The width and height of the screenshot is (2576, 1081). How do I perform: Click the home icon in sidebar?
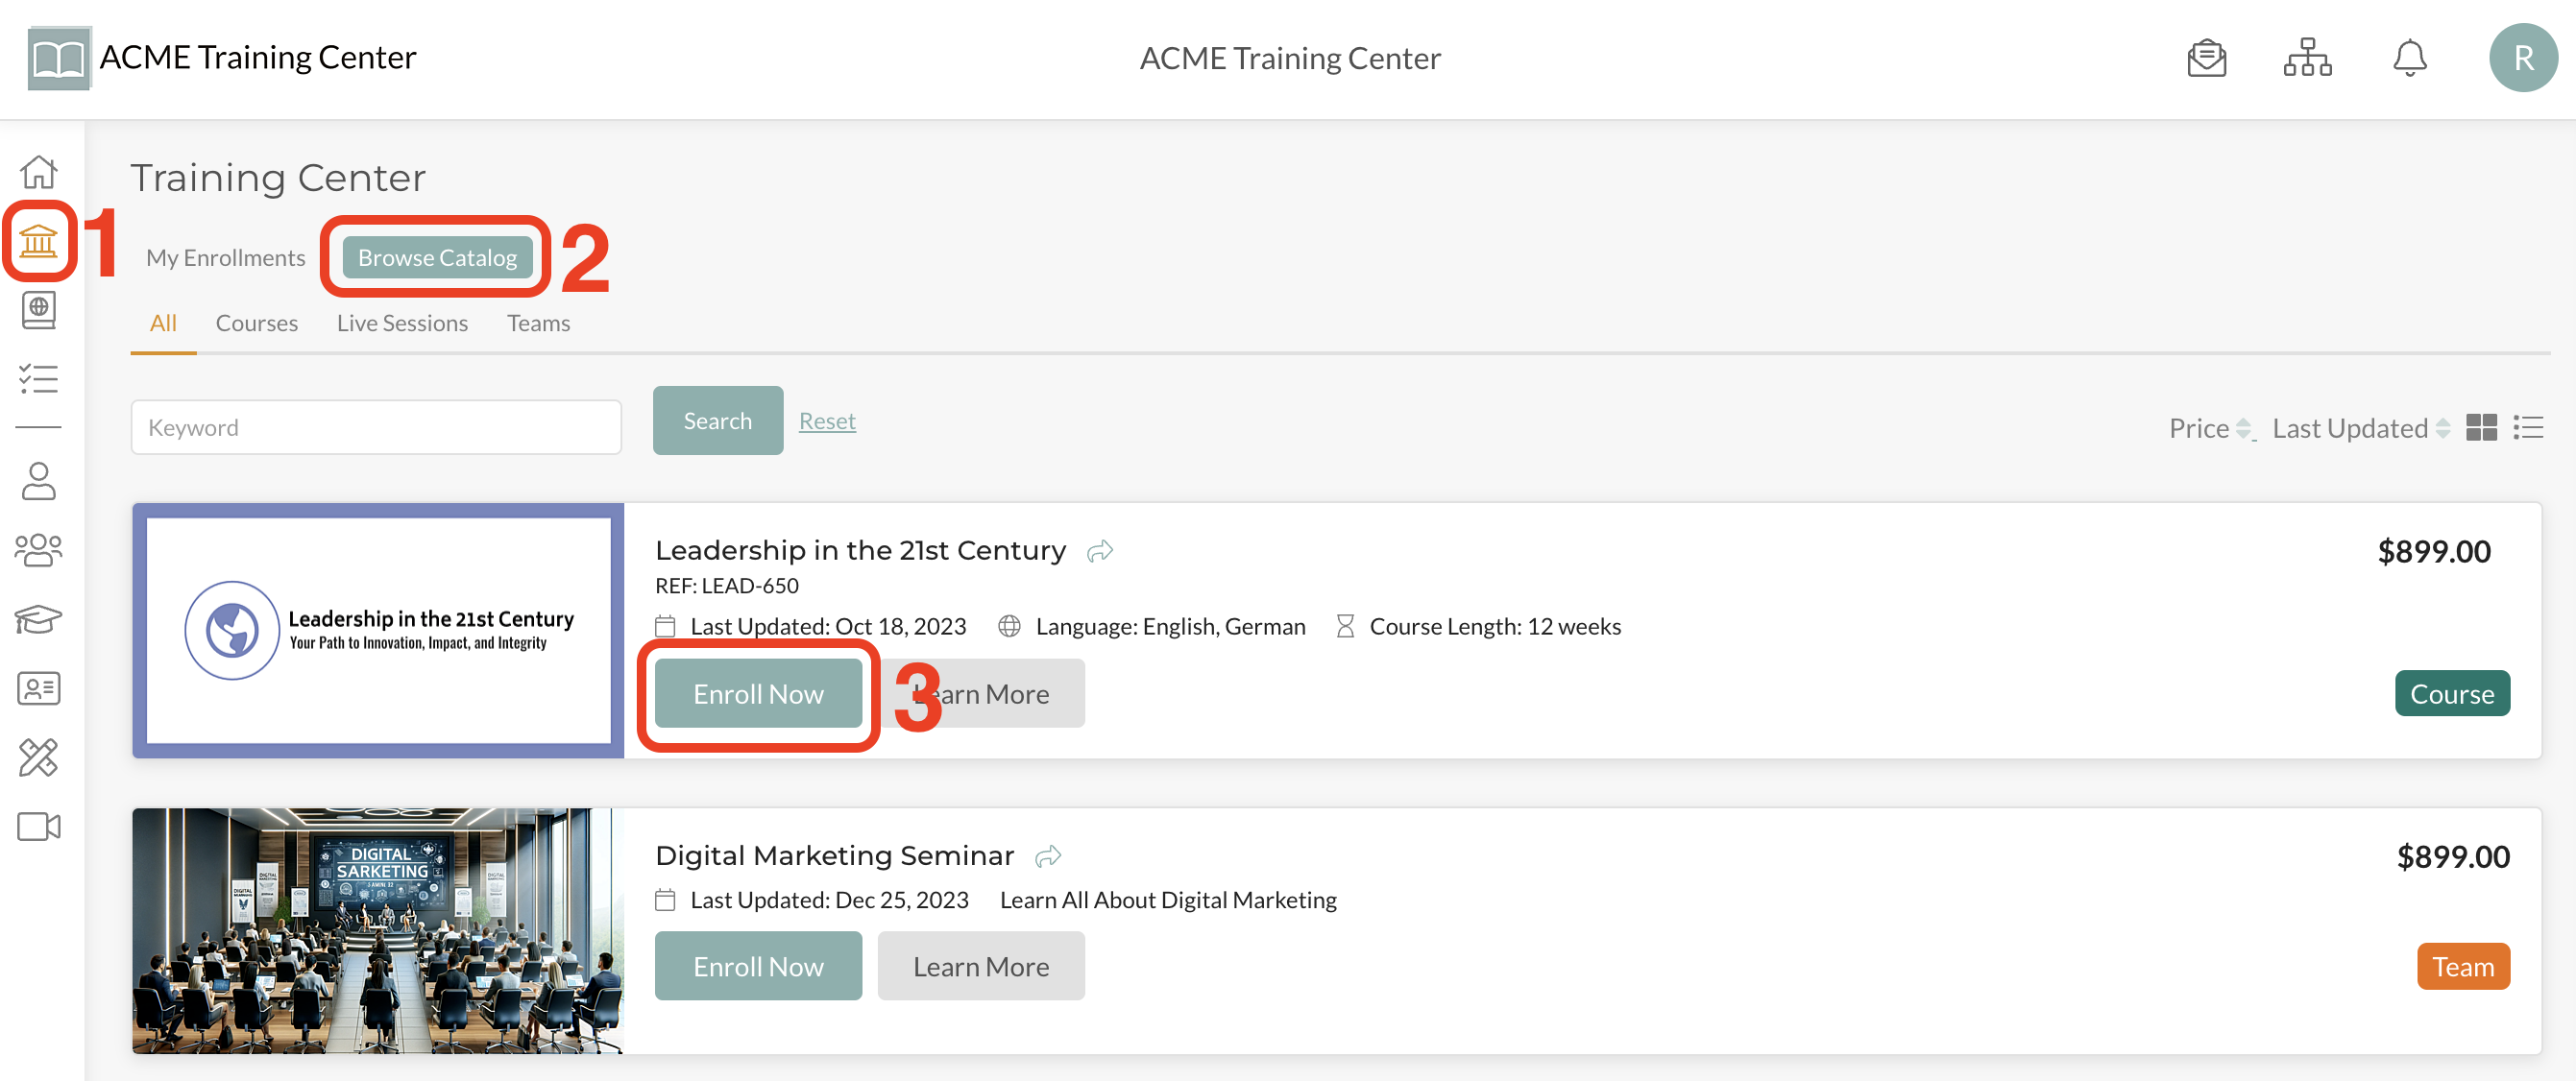(38, 172)
